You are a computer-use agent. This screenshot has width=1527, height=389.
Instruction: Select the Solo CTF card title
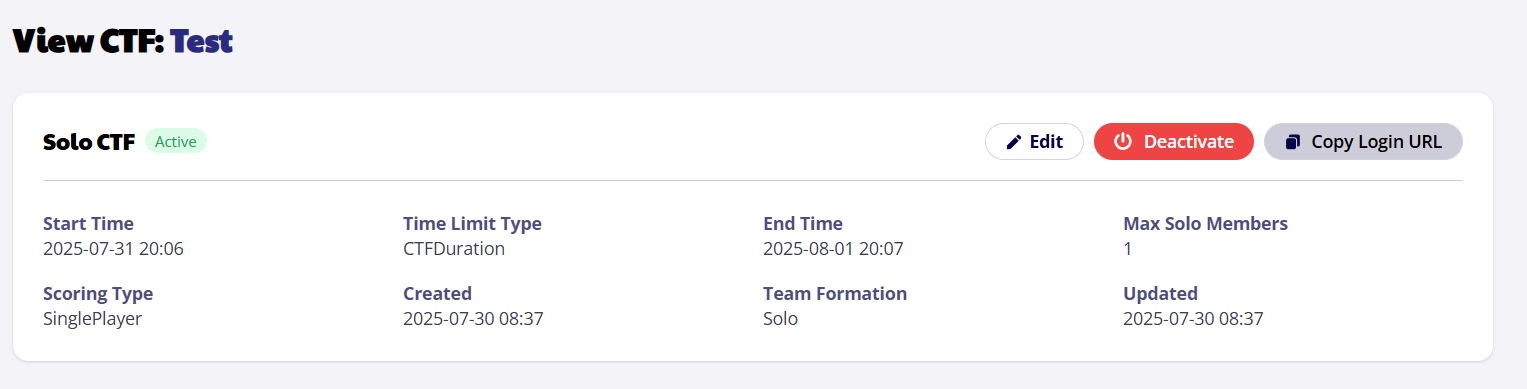click(x=89, y=142)
